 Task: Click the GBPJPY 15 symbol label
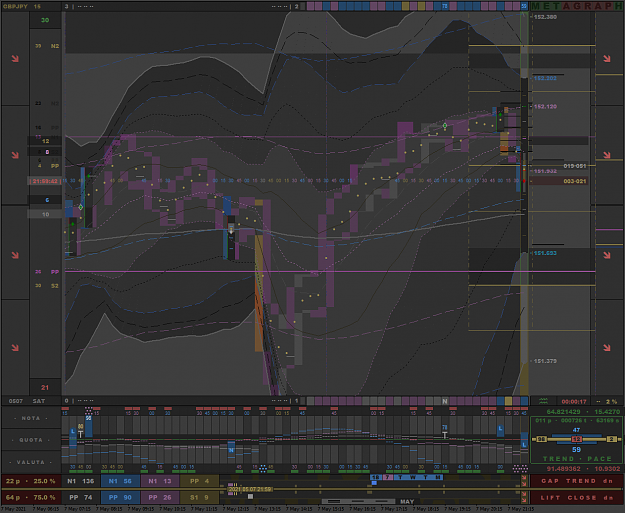coord(22,6)
